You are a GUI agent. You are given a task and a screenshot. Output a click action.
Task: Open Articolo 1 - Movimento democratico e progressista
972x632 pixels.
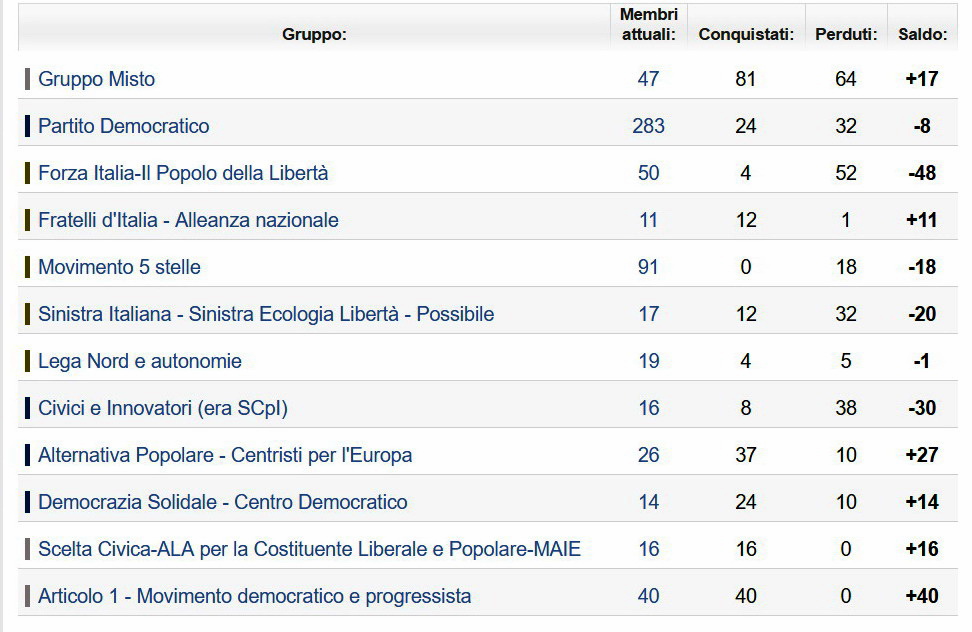(255, 596)
